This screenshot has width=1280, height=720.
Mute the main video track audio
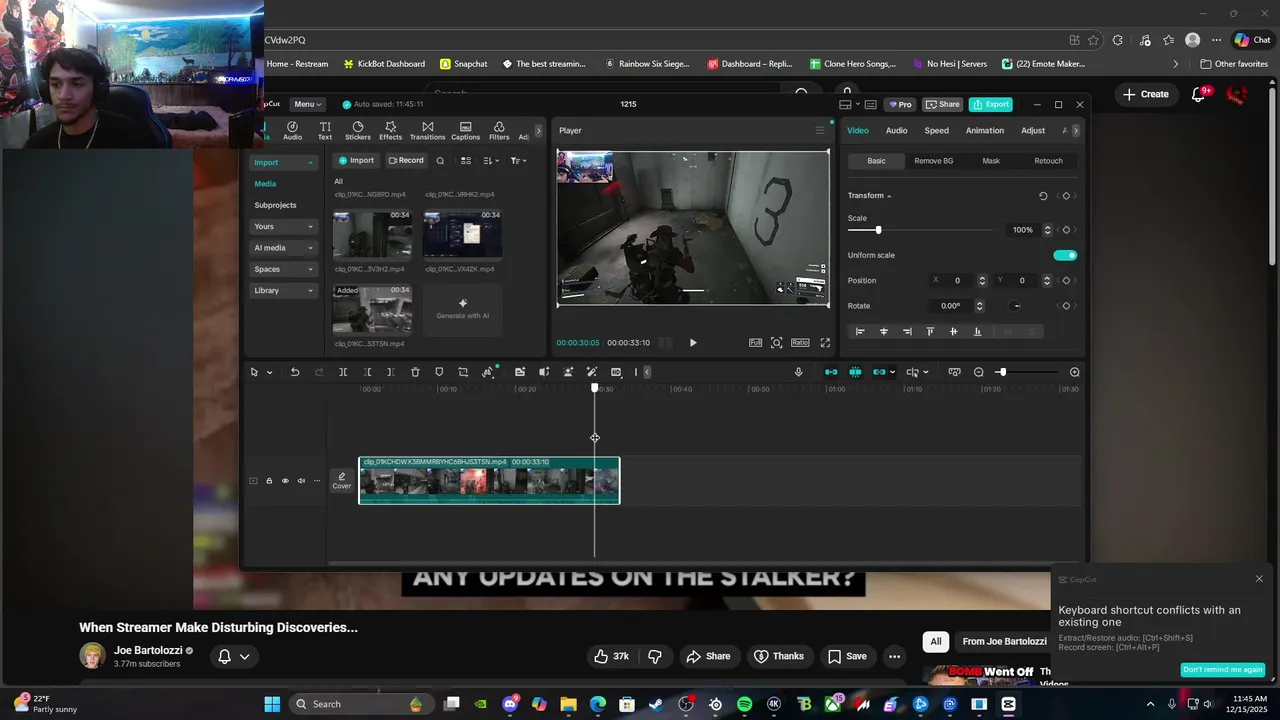(301, 481)
